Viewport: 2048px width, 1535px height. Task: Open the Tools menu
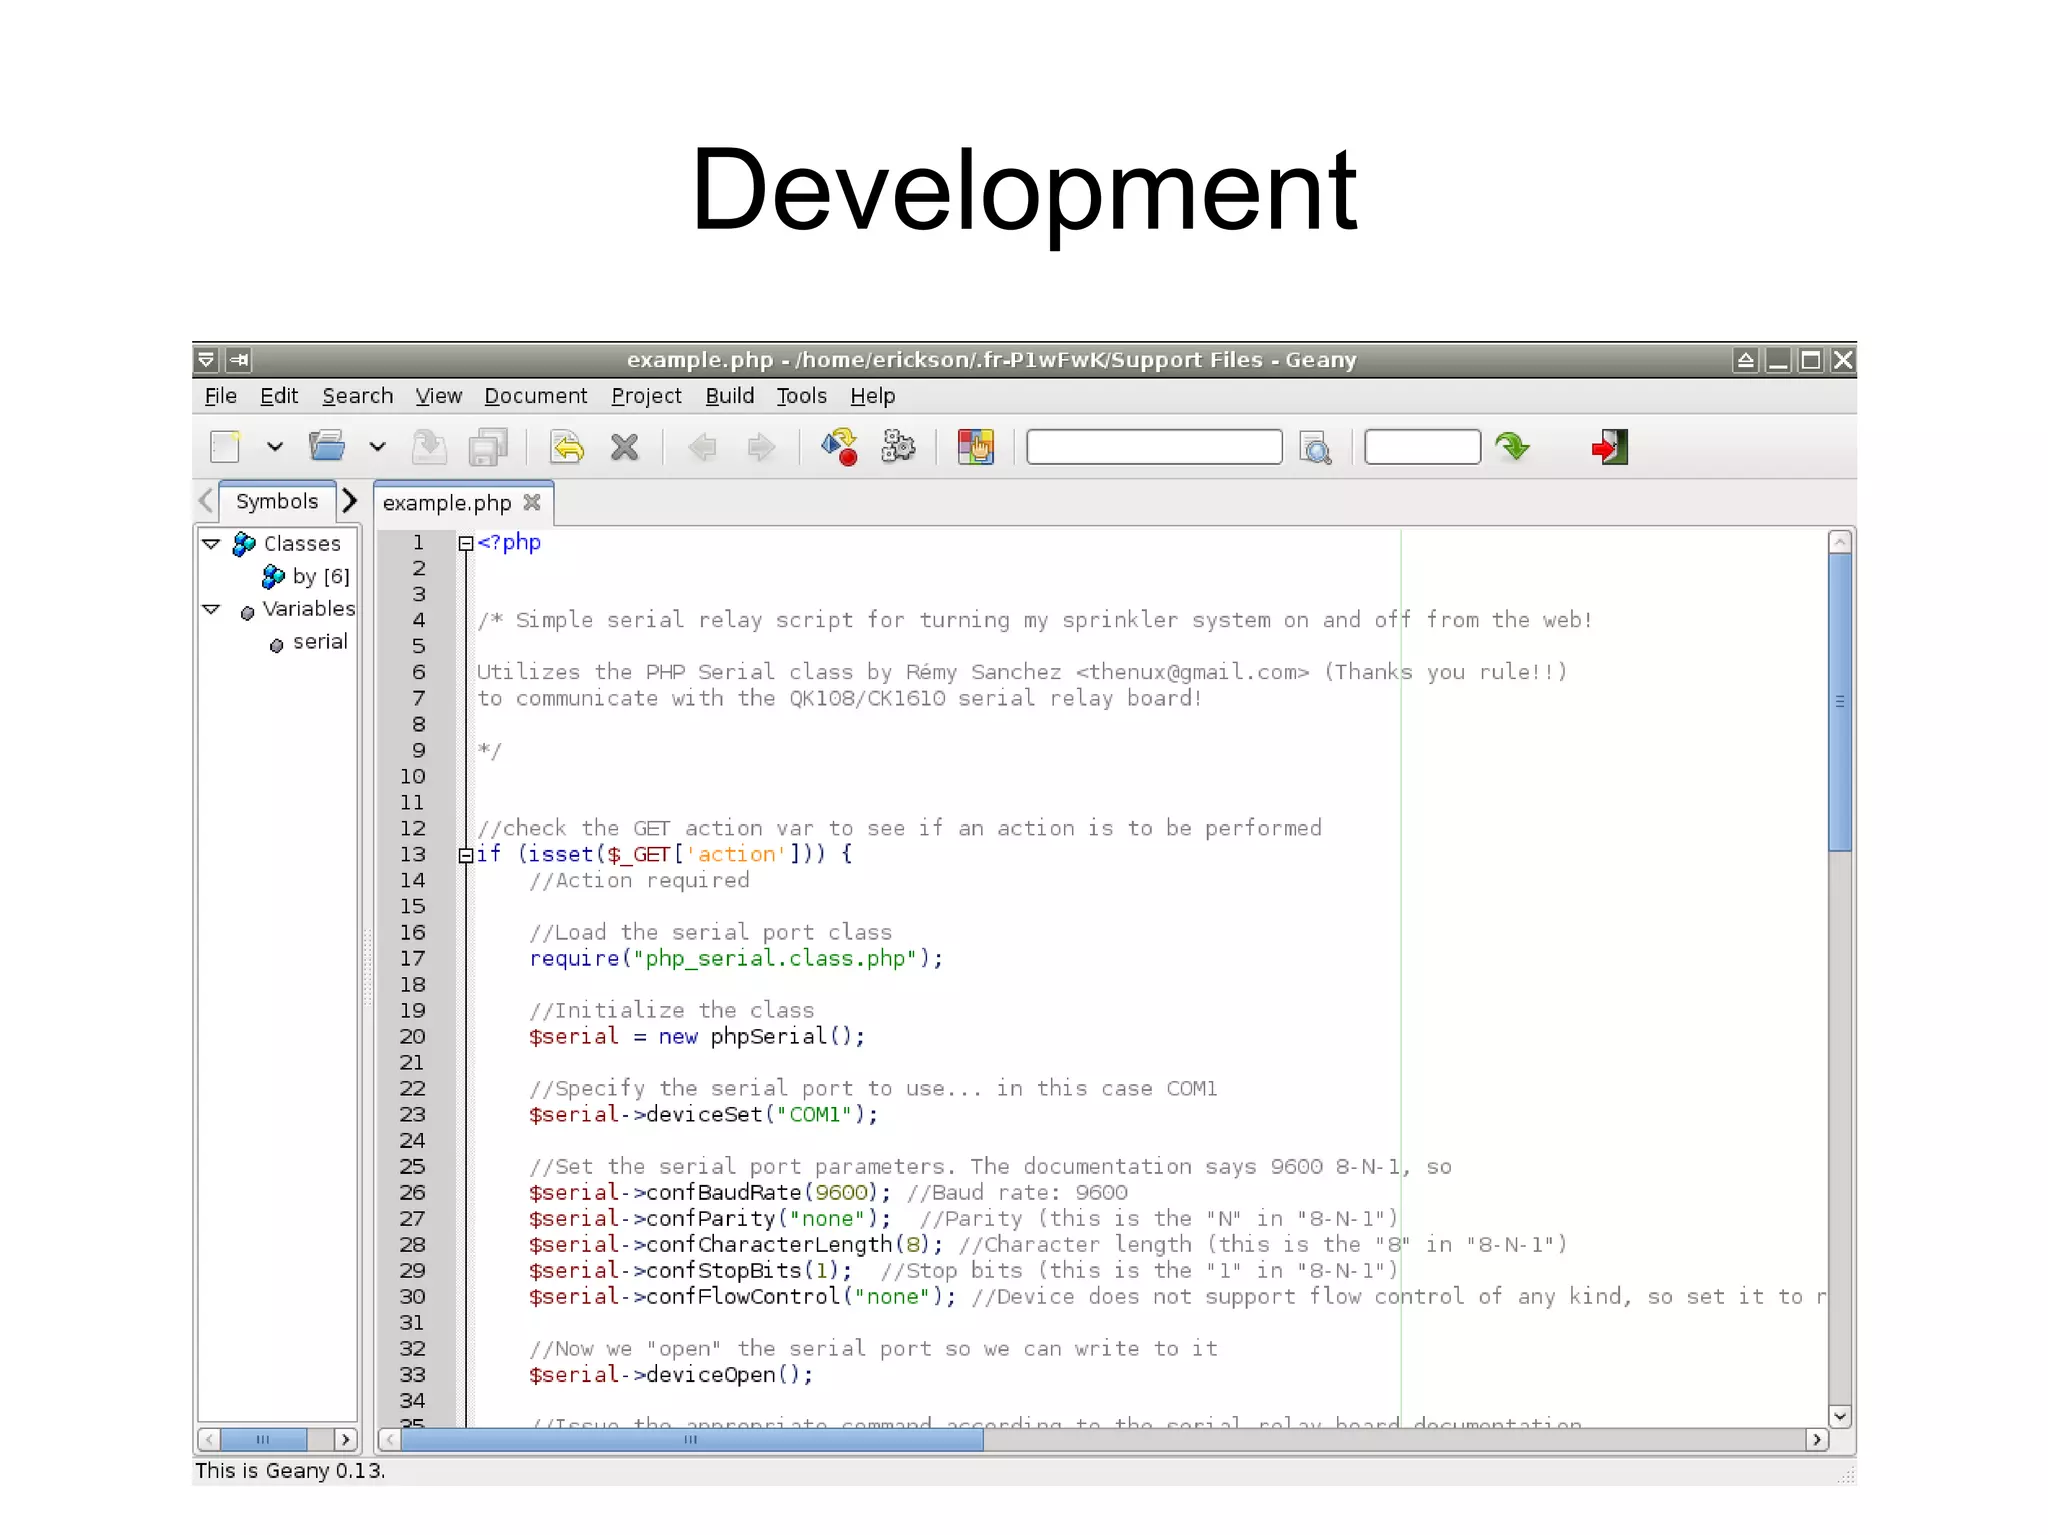[802, 396]
